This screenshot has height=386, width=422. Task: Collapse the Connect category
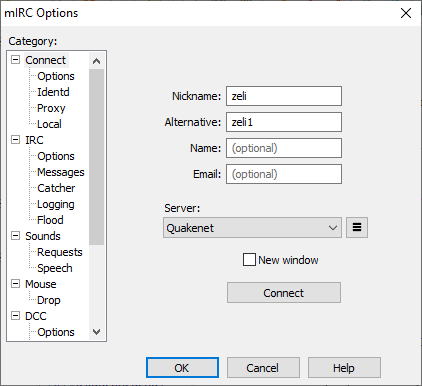[x=15, y=60]
